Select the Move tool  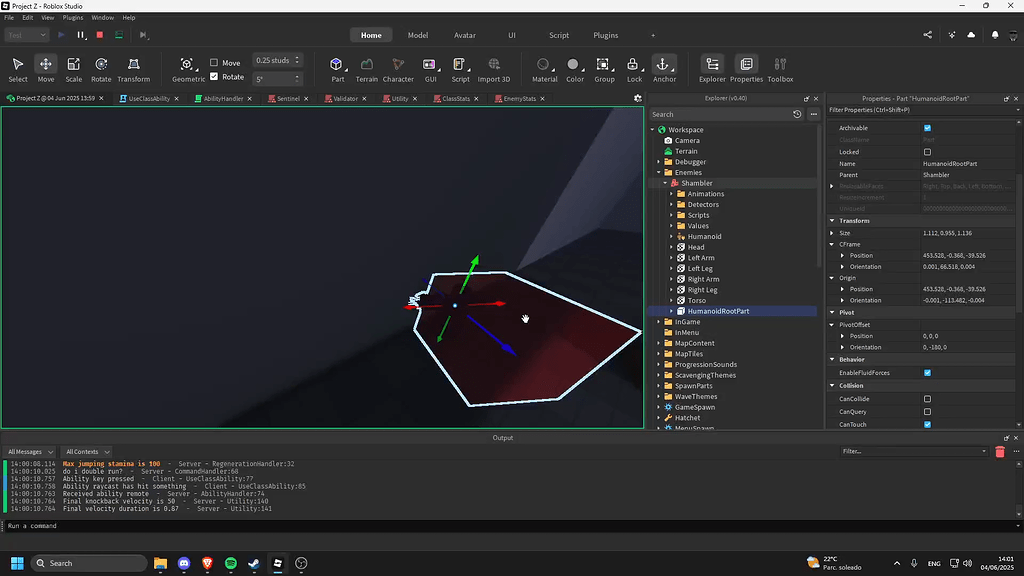pyautogui.click(x=45, y=68)
